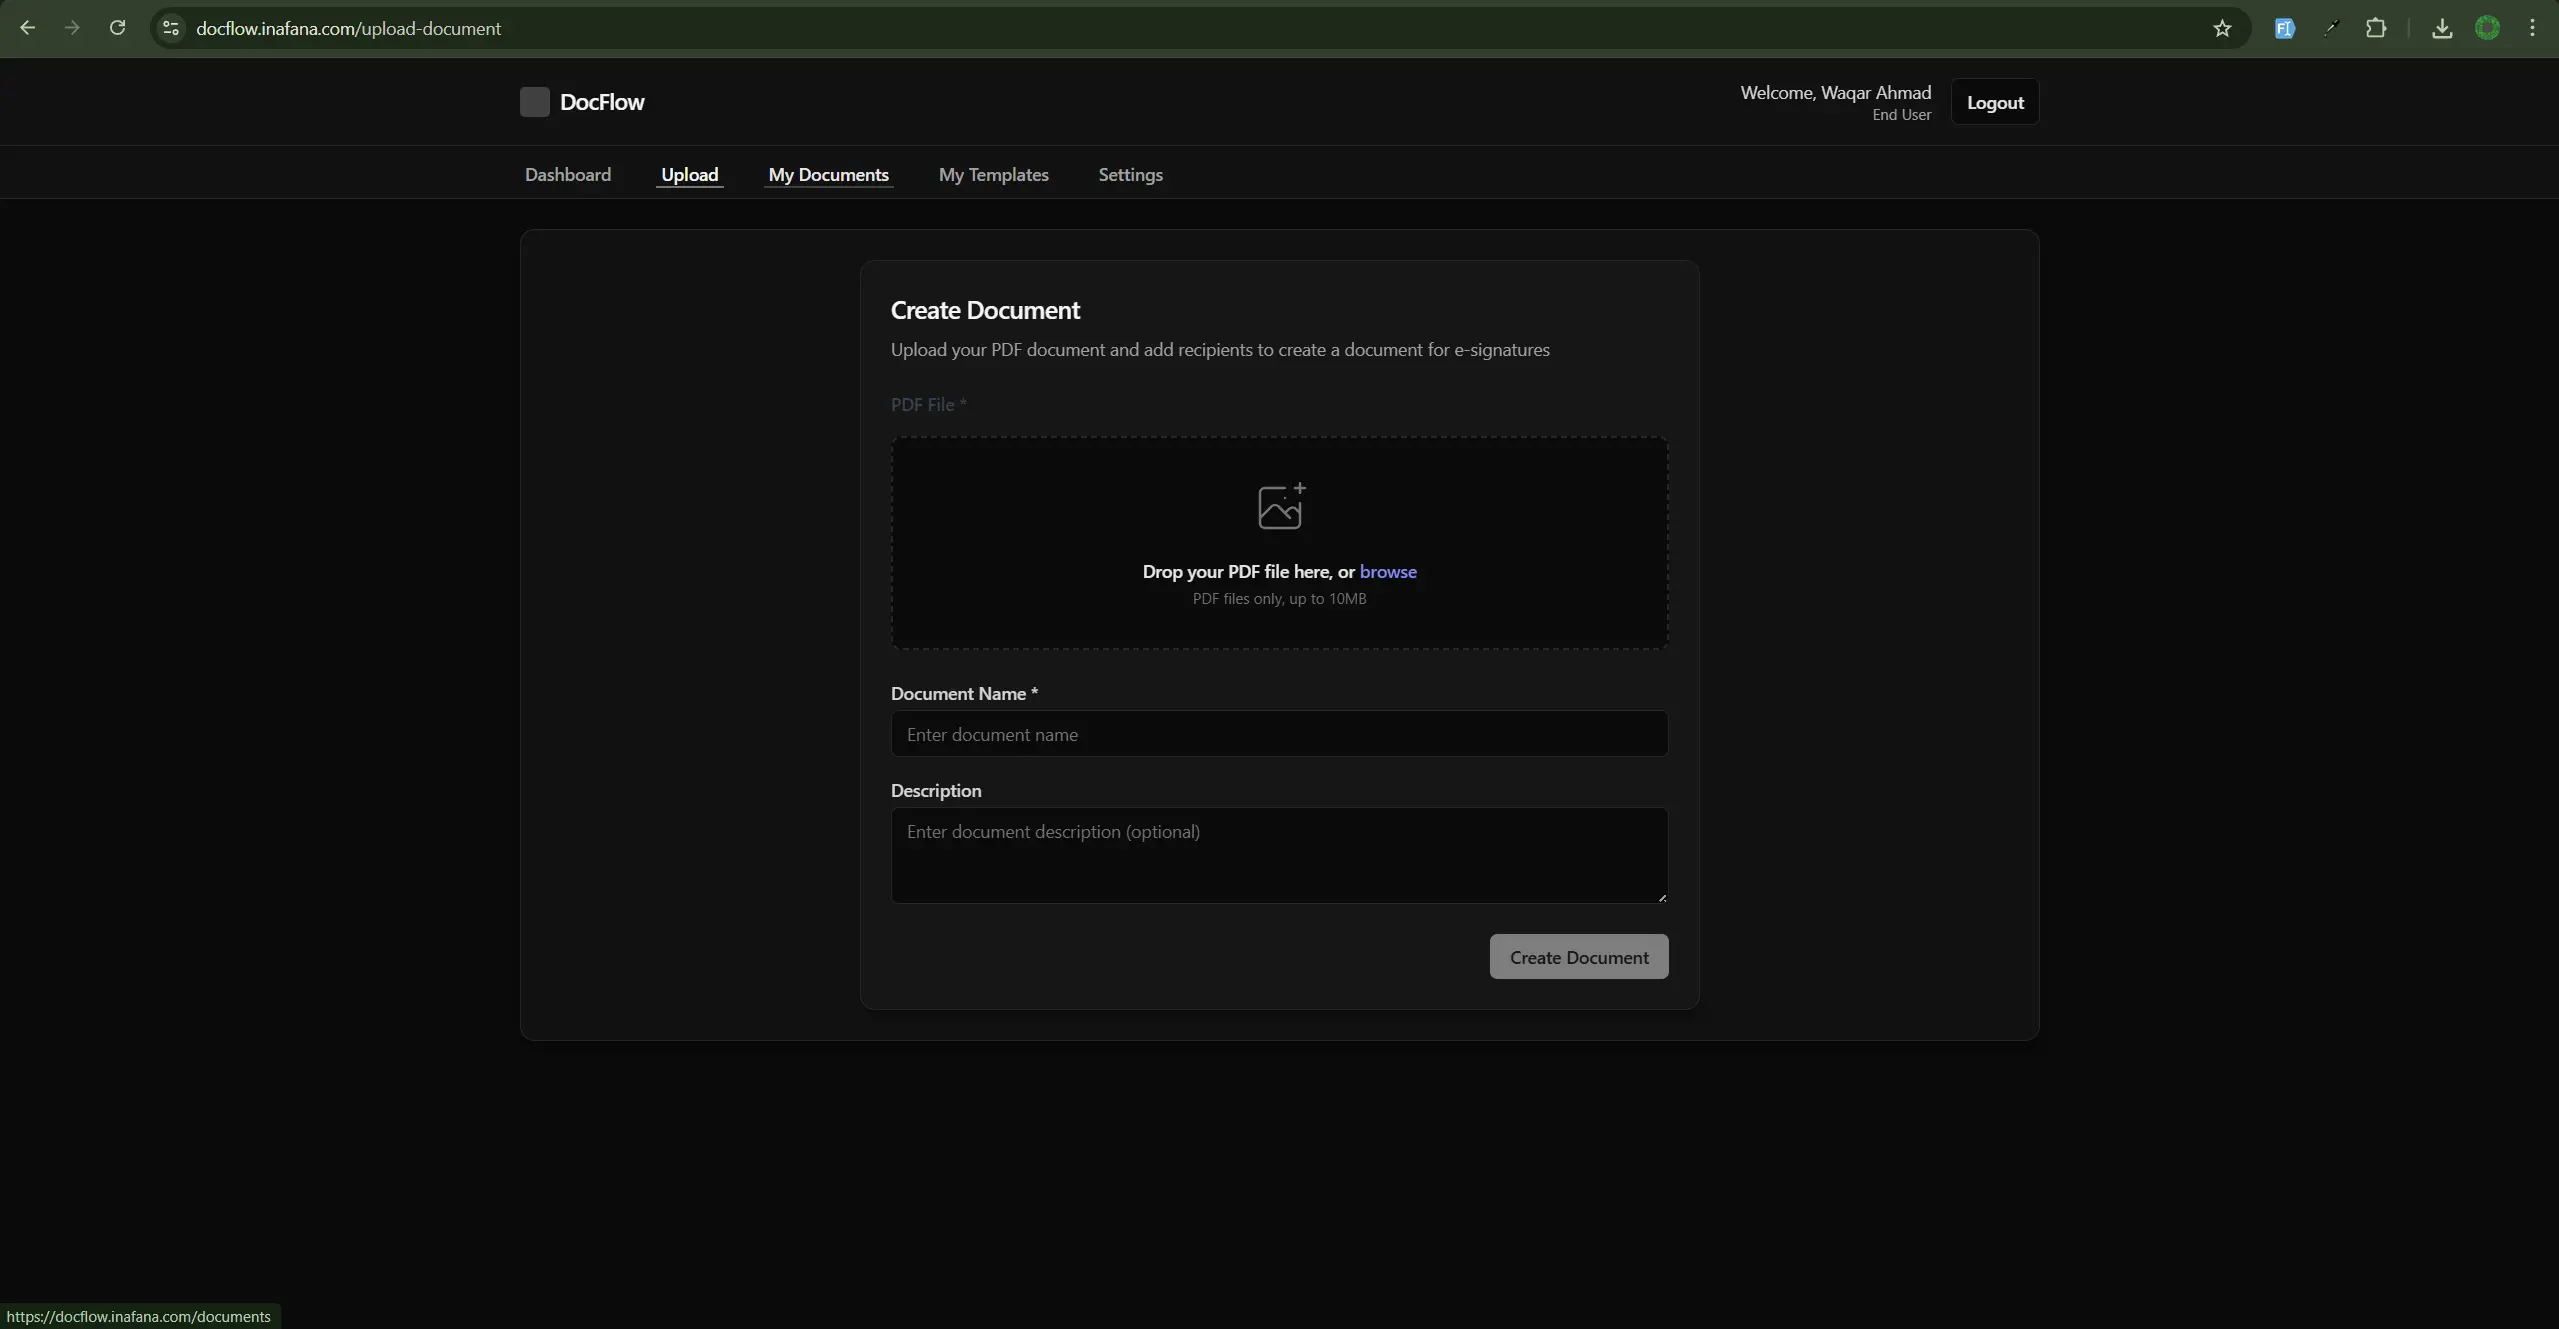2559x1329 pixels.
Task: Open the browser downloads icon
Action: (2441, 28)
